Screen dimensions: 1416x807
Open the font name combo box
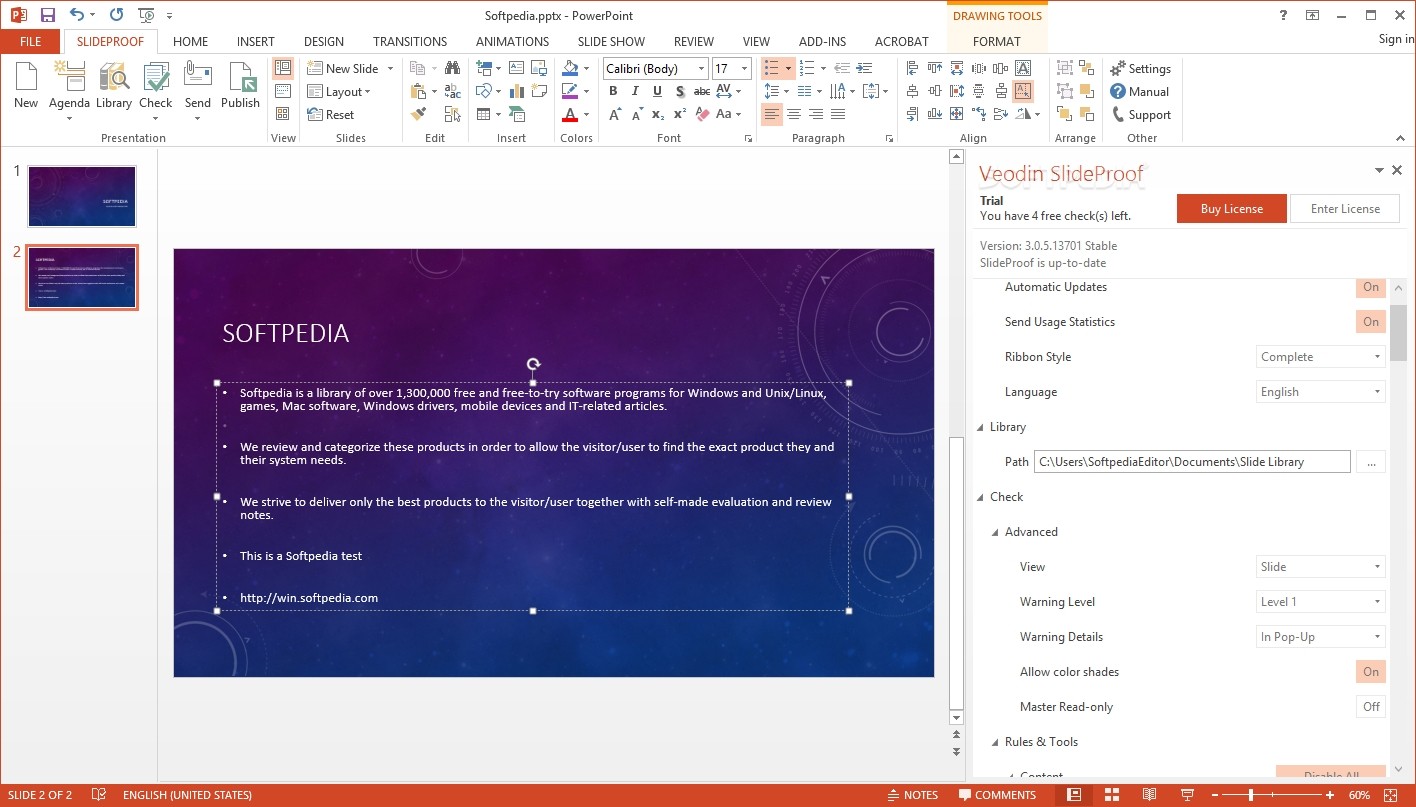(655, 68)
